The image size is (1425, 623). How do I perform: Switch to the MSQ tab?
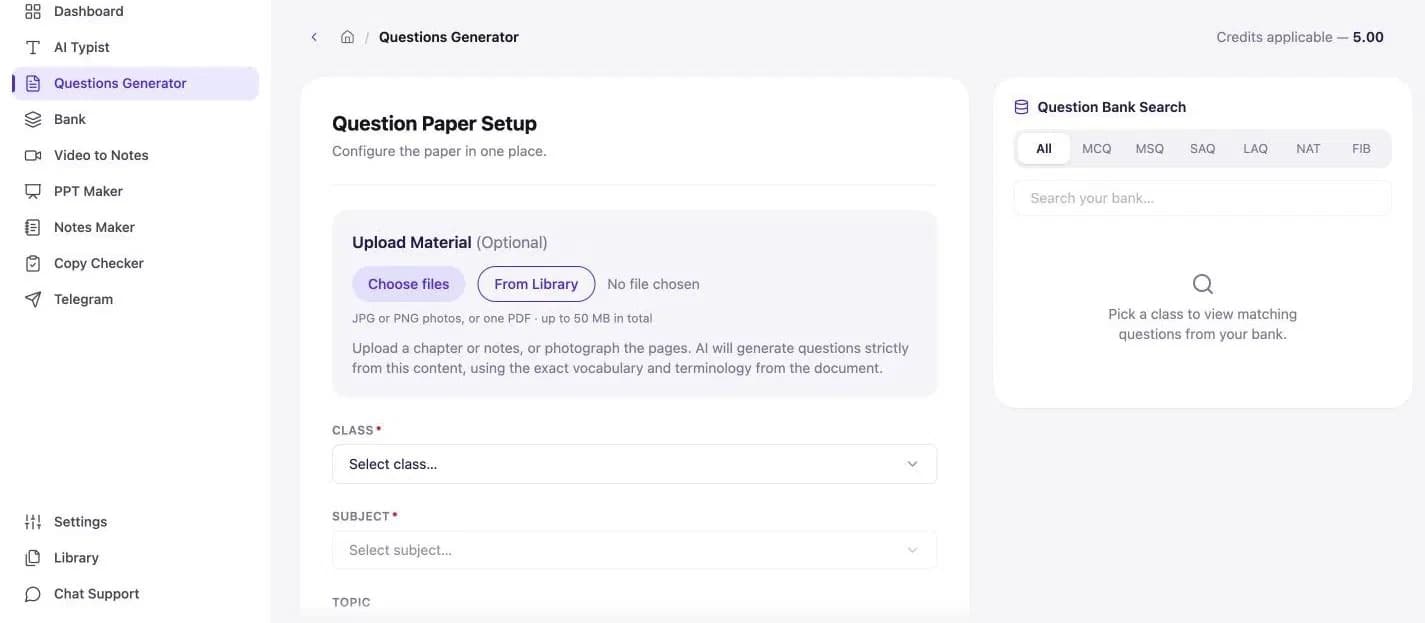pos(1150,148)
